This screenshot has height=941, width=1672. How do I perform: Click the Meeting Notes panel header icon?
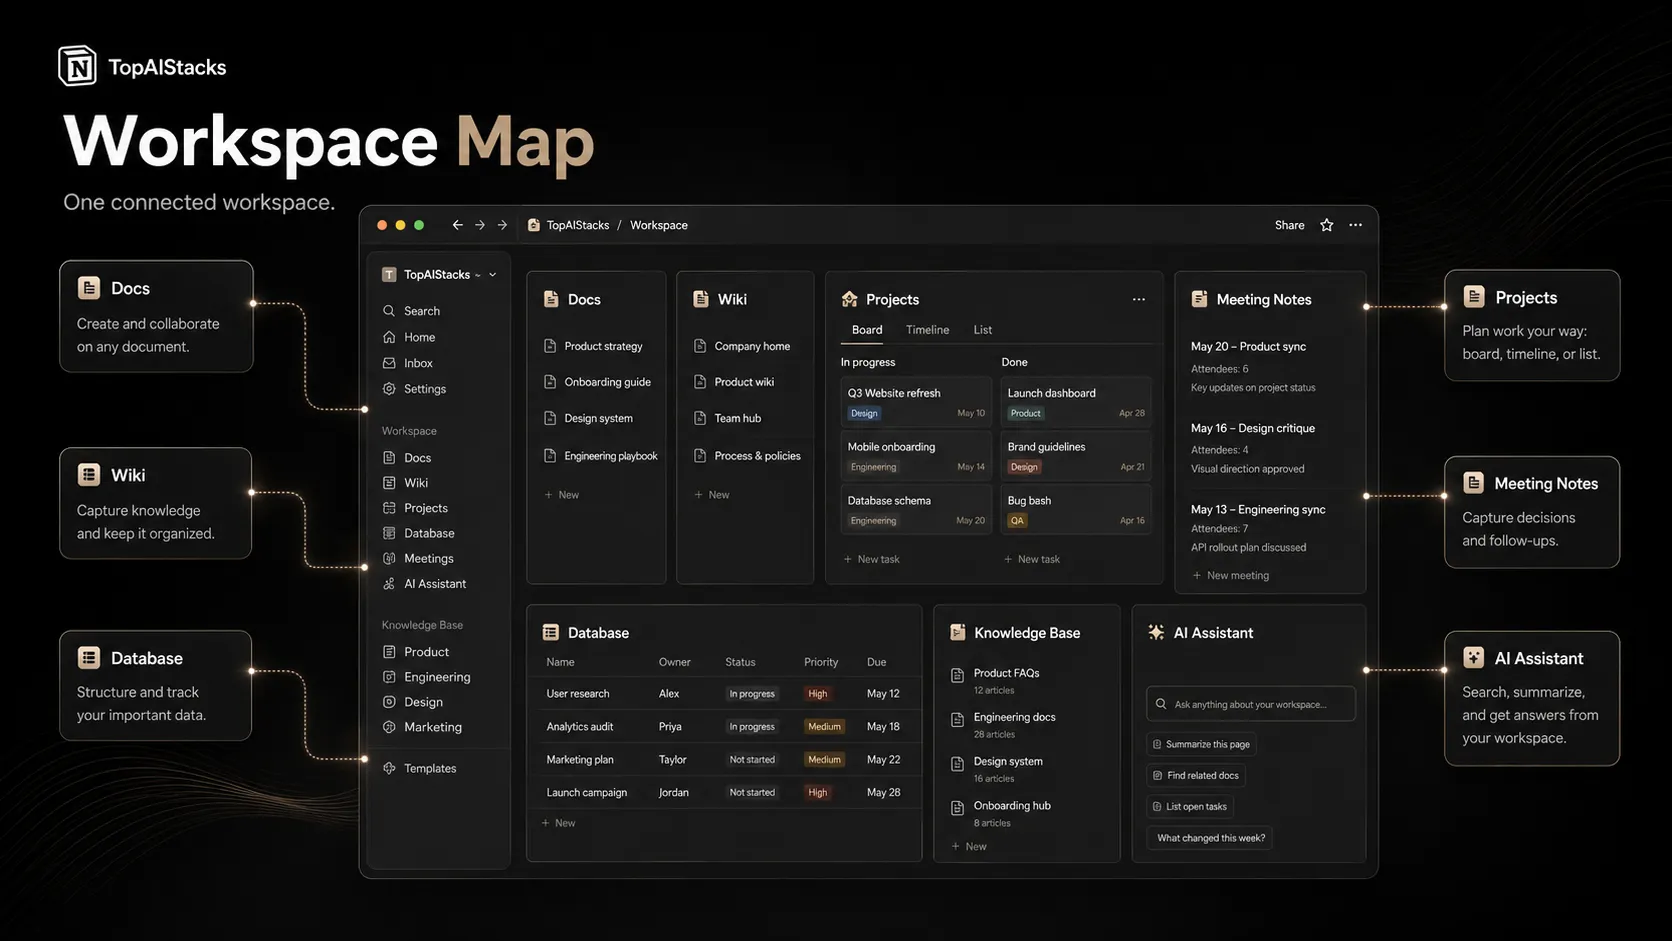pyautogui.click(x=1199, y=299)
